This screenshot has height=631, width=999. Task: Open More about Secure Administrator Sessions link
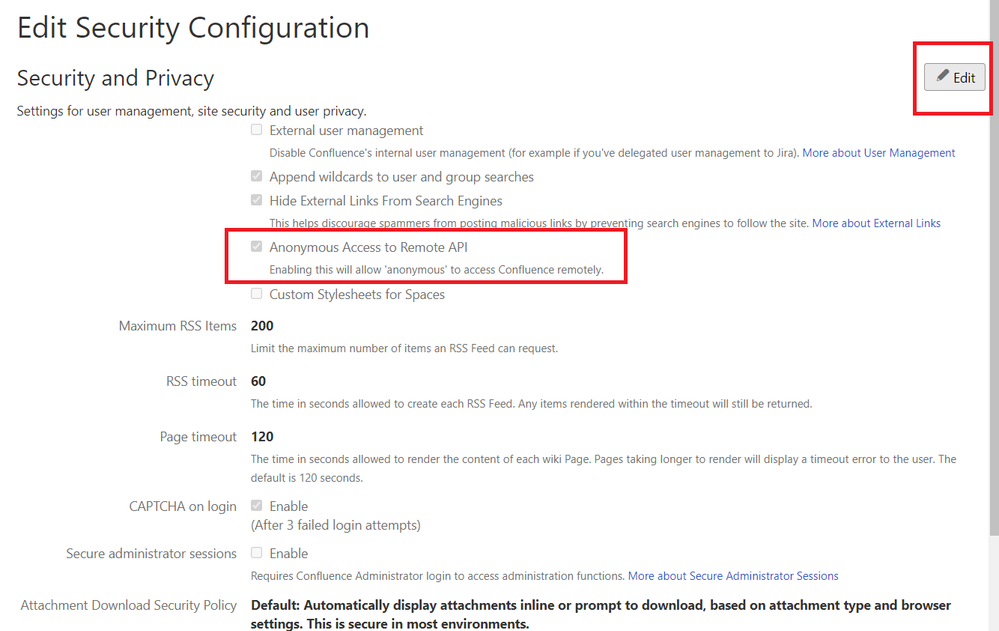click(x=733, y=576)
